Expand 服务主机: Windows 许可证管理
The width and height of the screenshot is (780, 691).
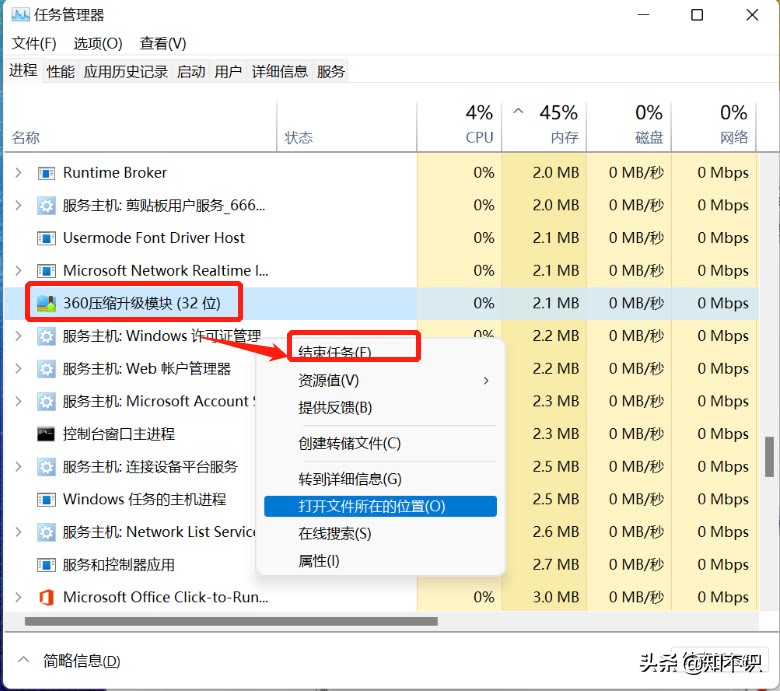[x=18, y=336]
